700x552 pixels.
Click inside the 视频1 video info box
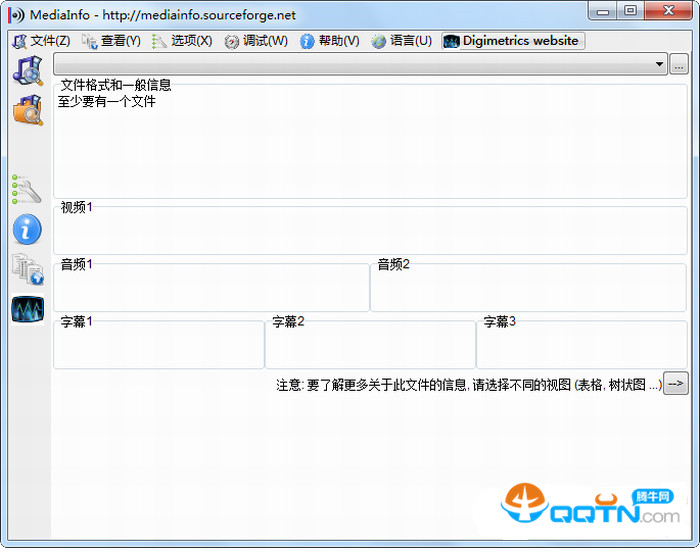click(x=370, y=232)
